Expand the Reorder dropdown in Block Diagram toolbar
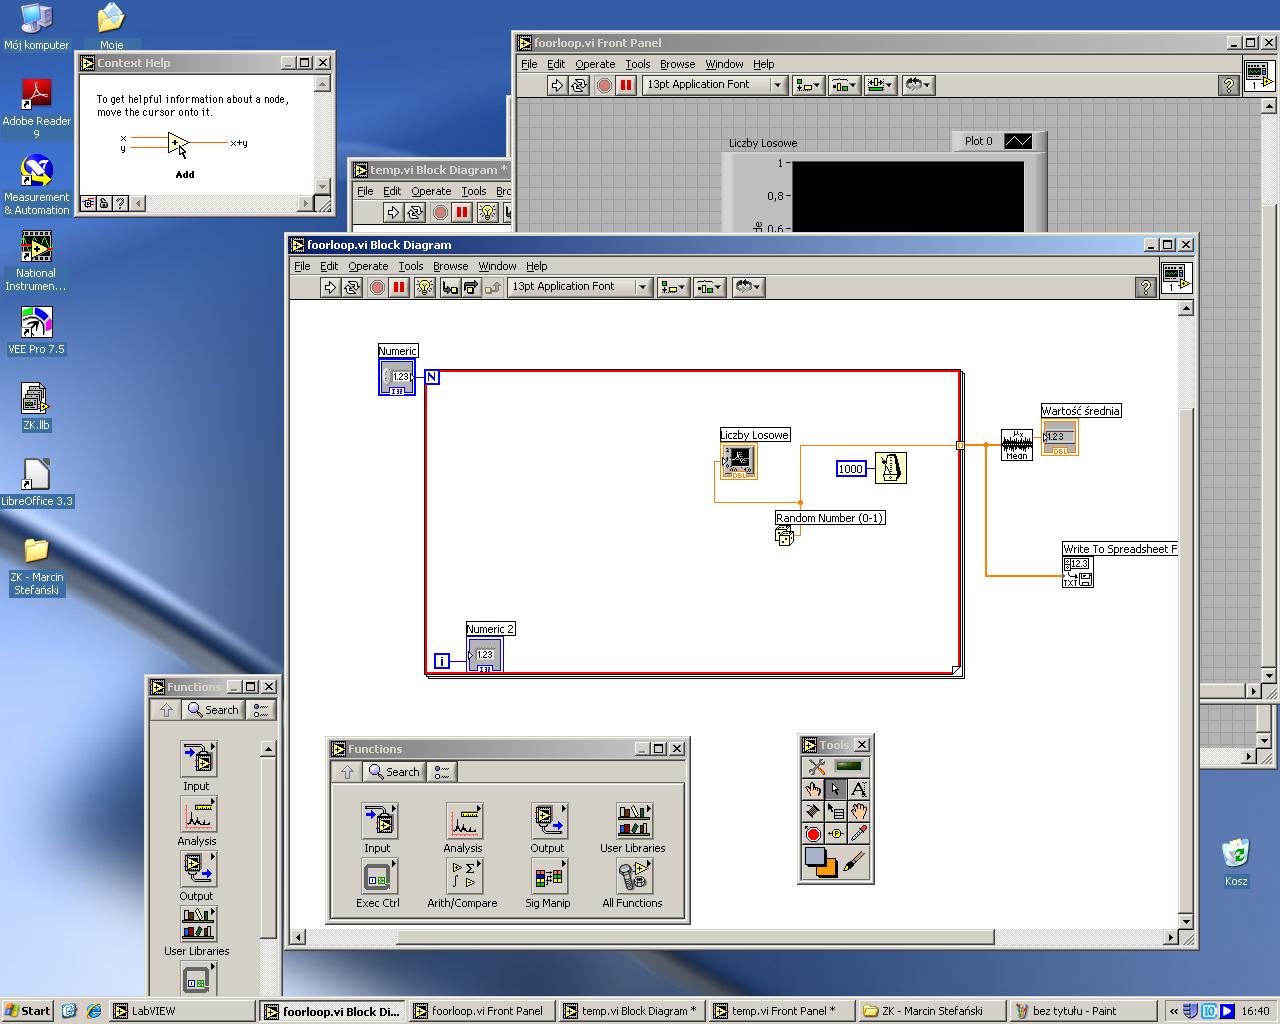This screenshot has width=1280, height=1024. [x=748, y=288]
